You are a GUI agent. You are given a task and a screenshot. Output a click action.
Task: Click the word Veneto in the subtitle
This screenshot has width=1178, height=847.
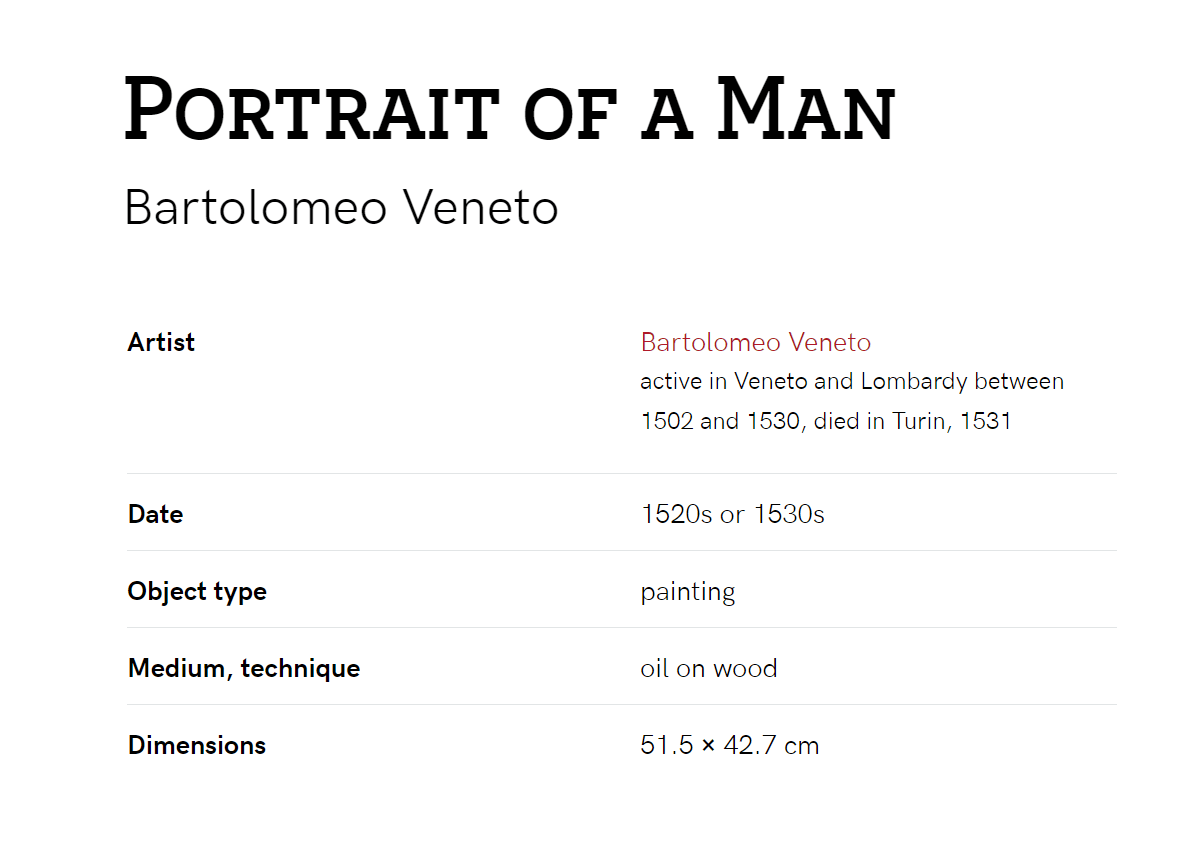pos(481,207)
